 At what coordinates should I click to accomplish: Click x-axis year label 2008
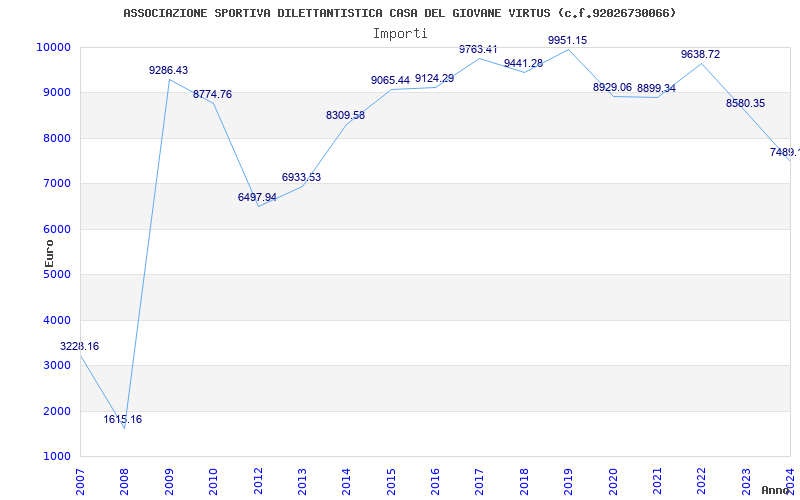124,482
